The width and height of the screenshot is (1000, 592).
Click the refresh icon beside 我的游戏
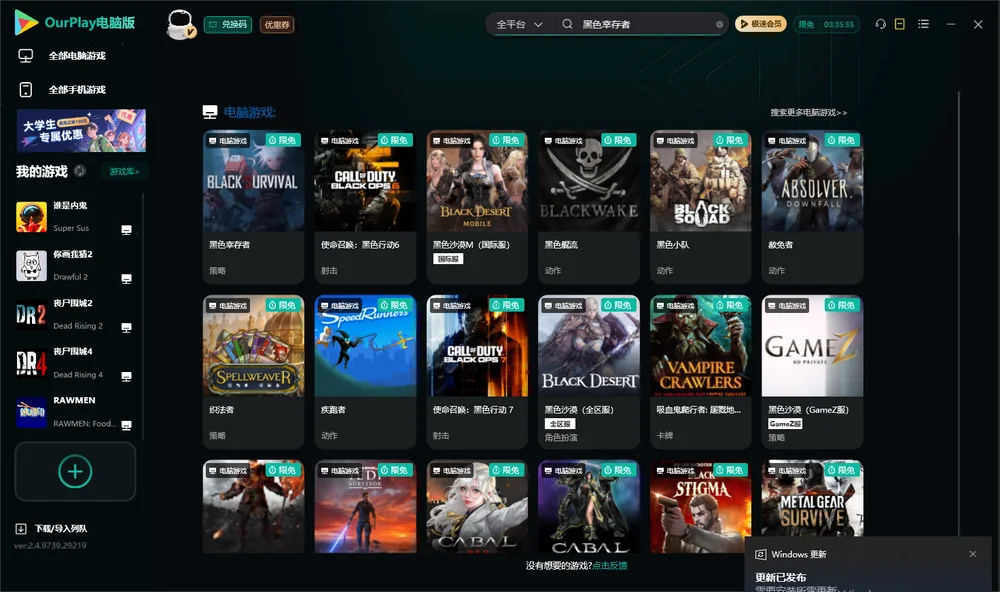80,171
